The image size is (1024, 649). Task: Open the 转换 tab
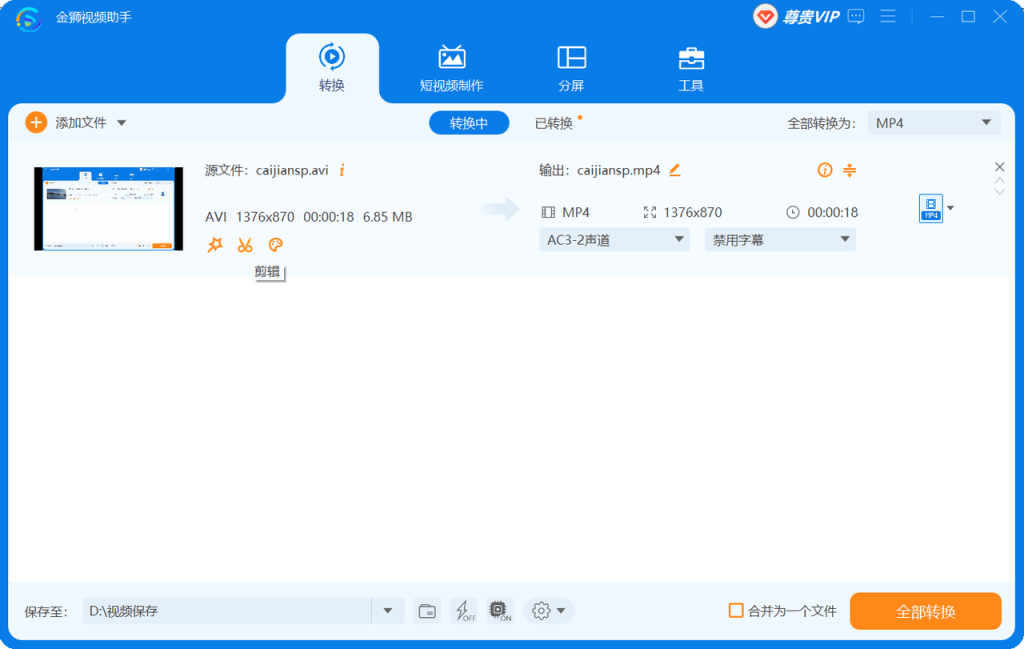pyautogui.click(x=332, y=68)
